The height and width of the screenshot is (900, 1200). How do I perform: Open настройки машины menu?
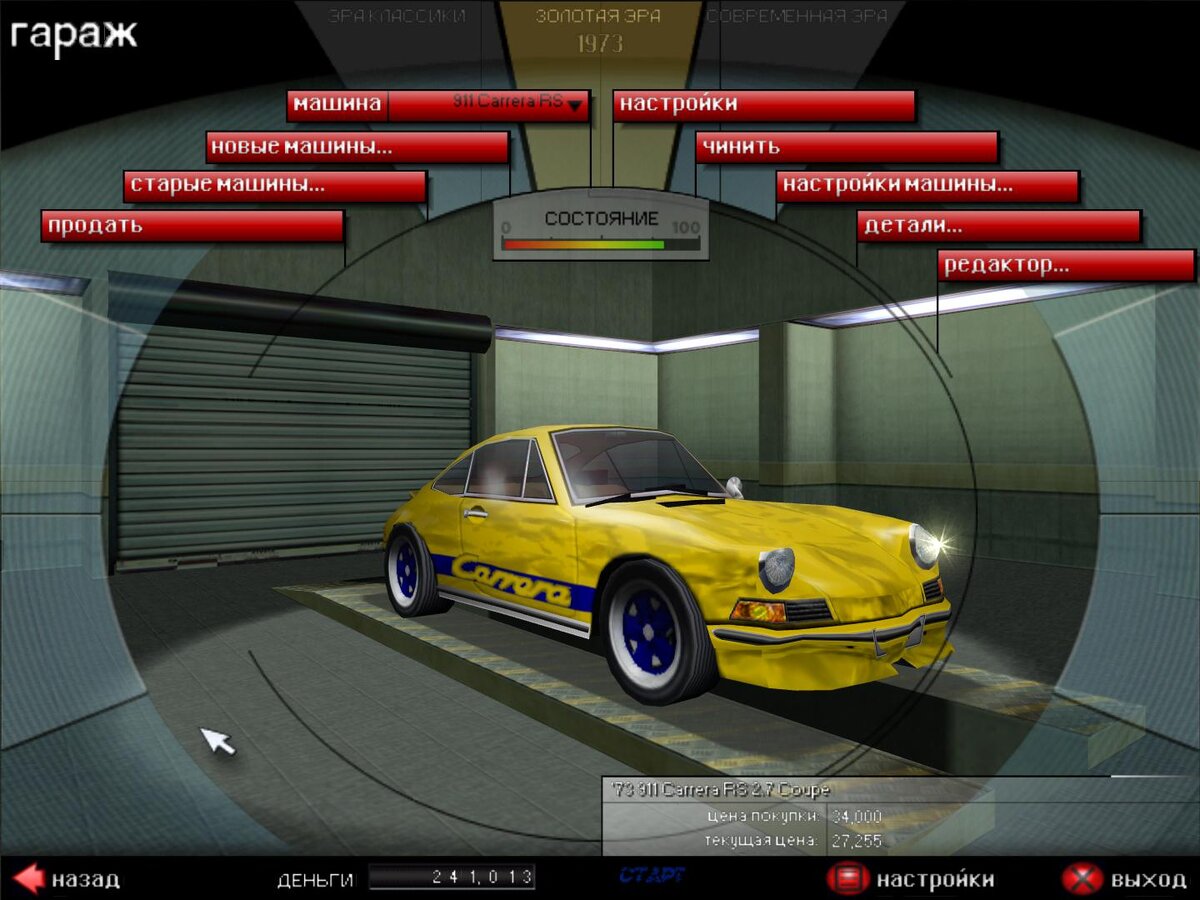click(x=927, y=186)
